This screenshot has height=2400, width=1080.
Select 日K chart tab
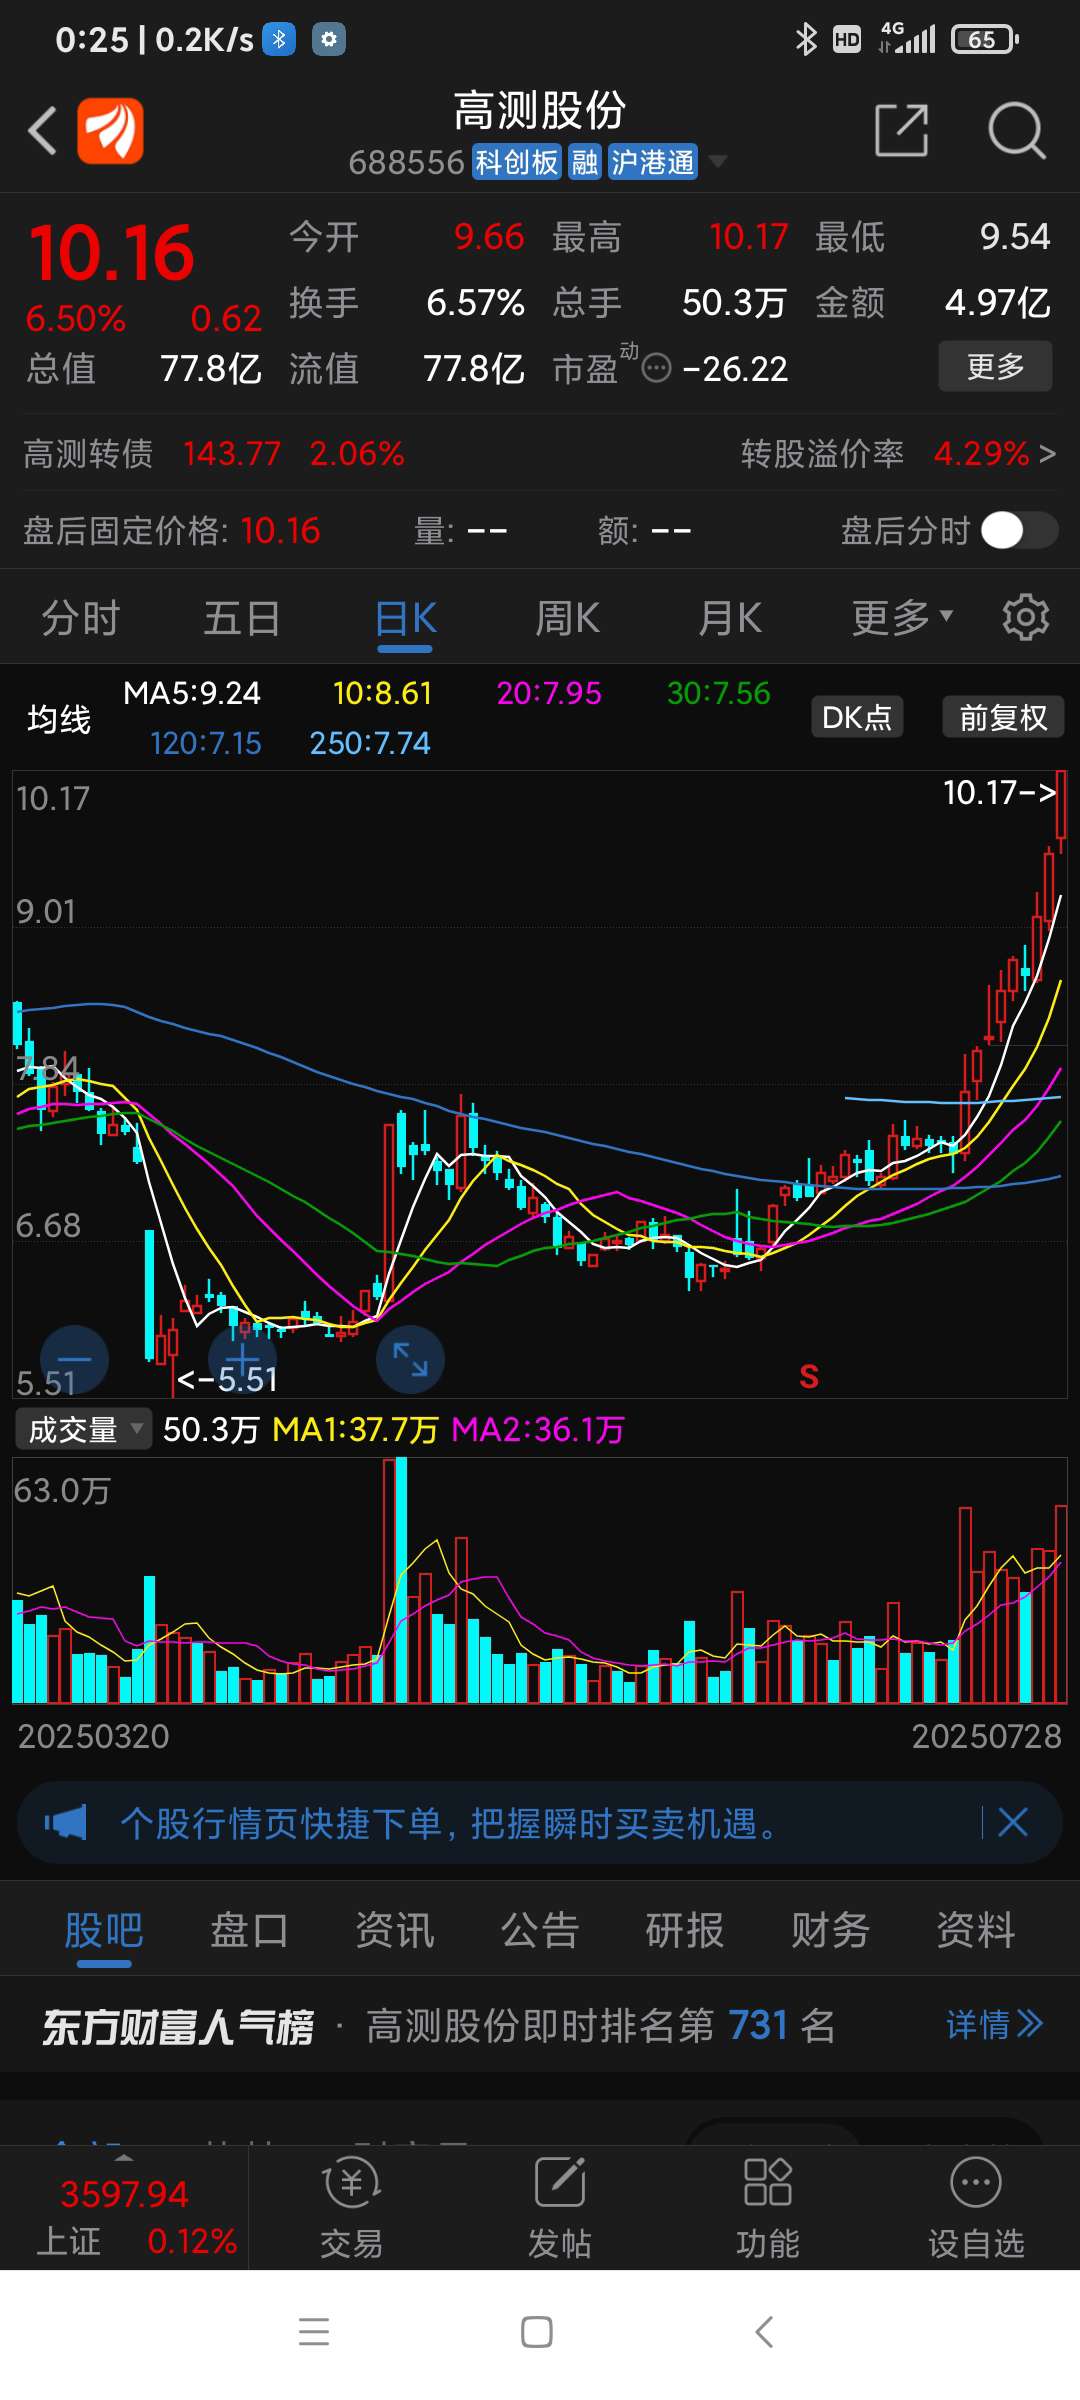pos(405,618)
